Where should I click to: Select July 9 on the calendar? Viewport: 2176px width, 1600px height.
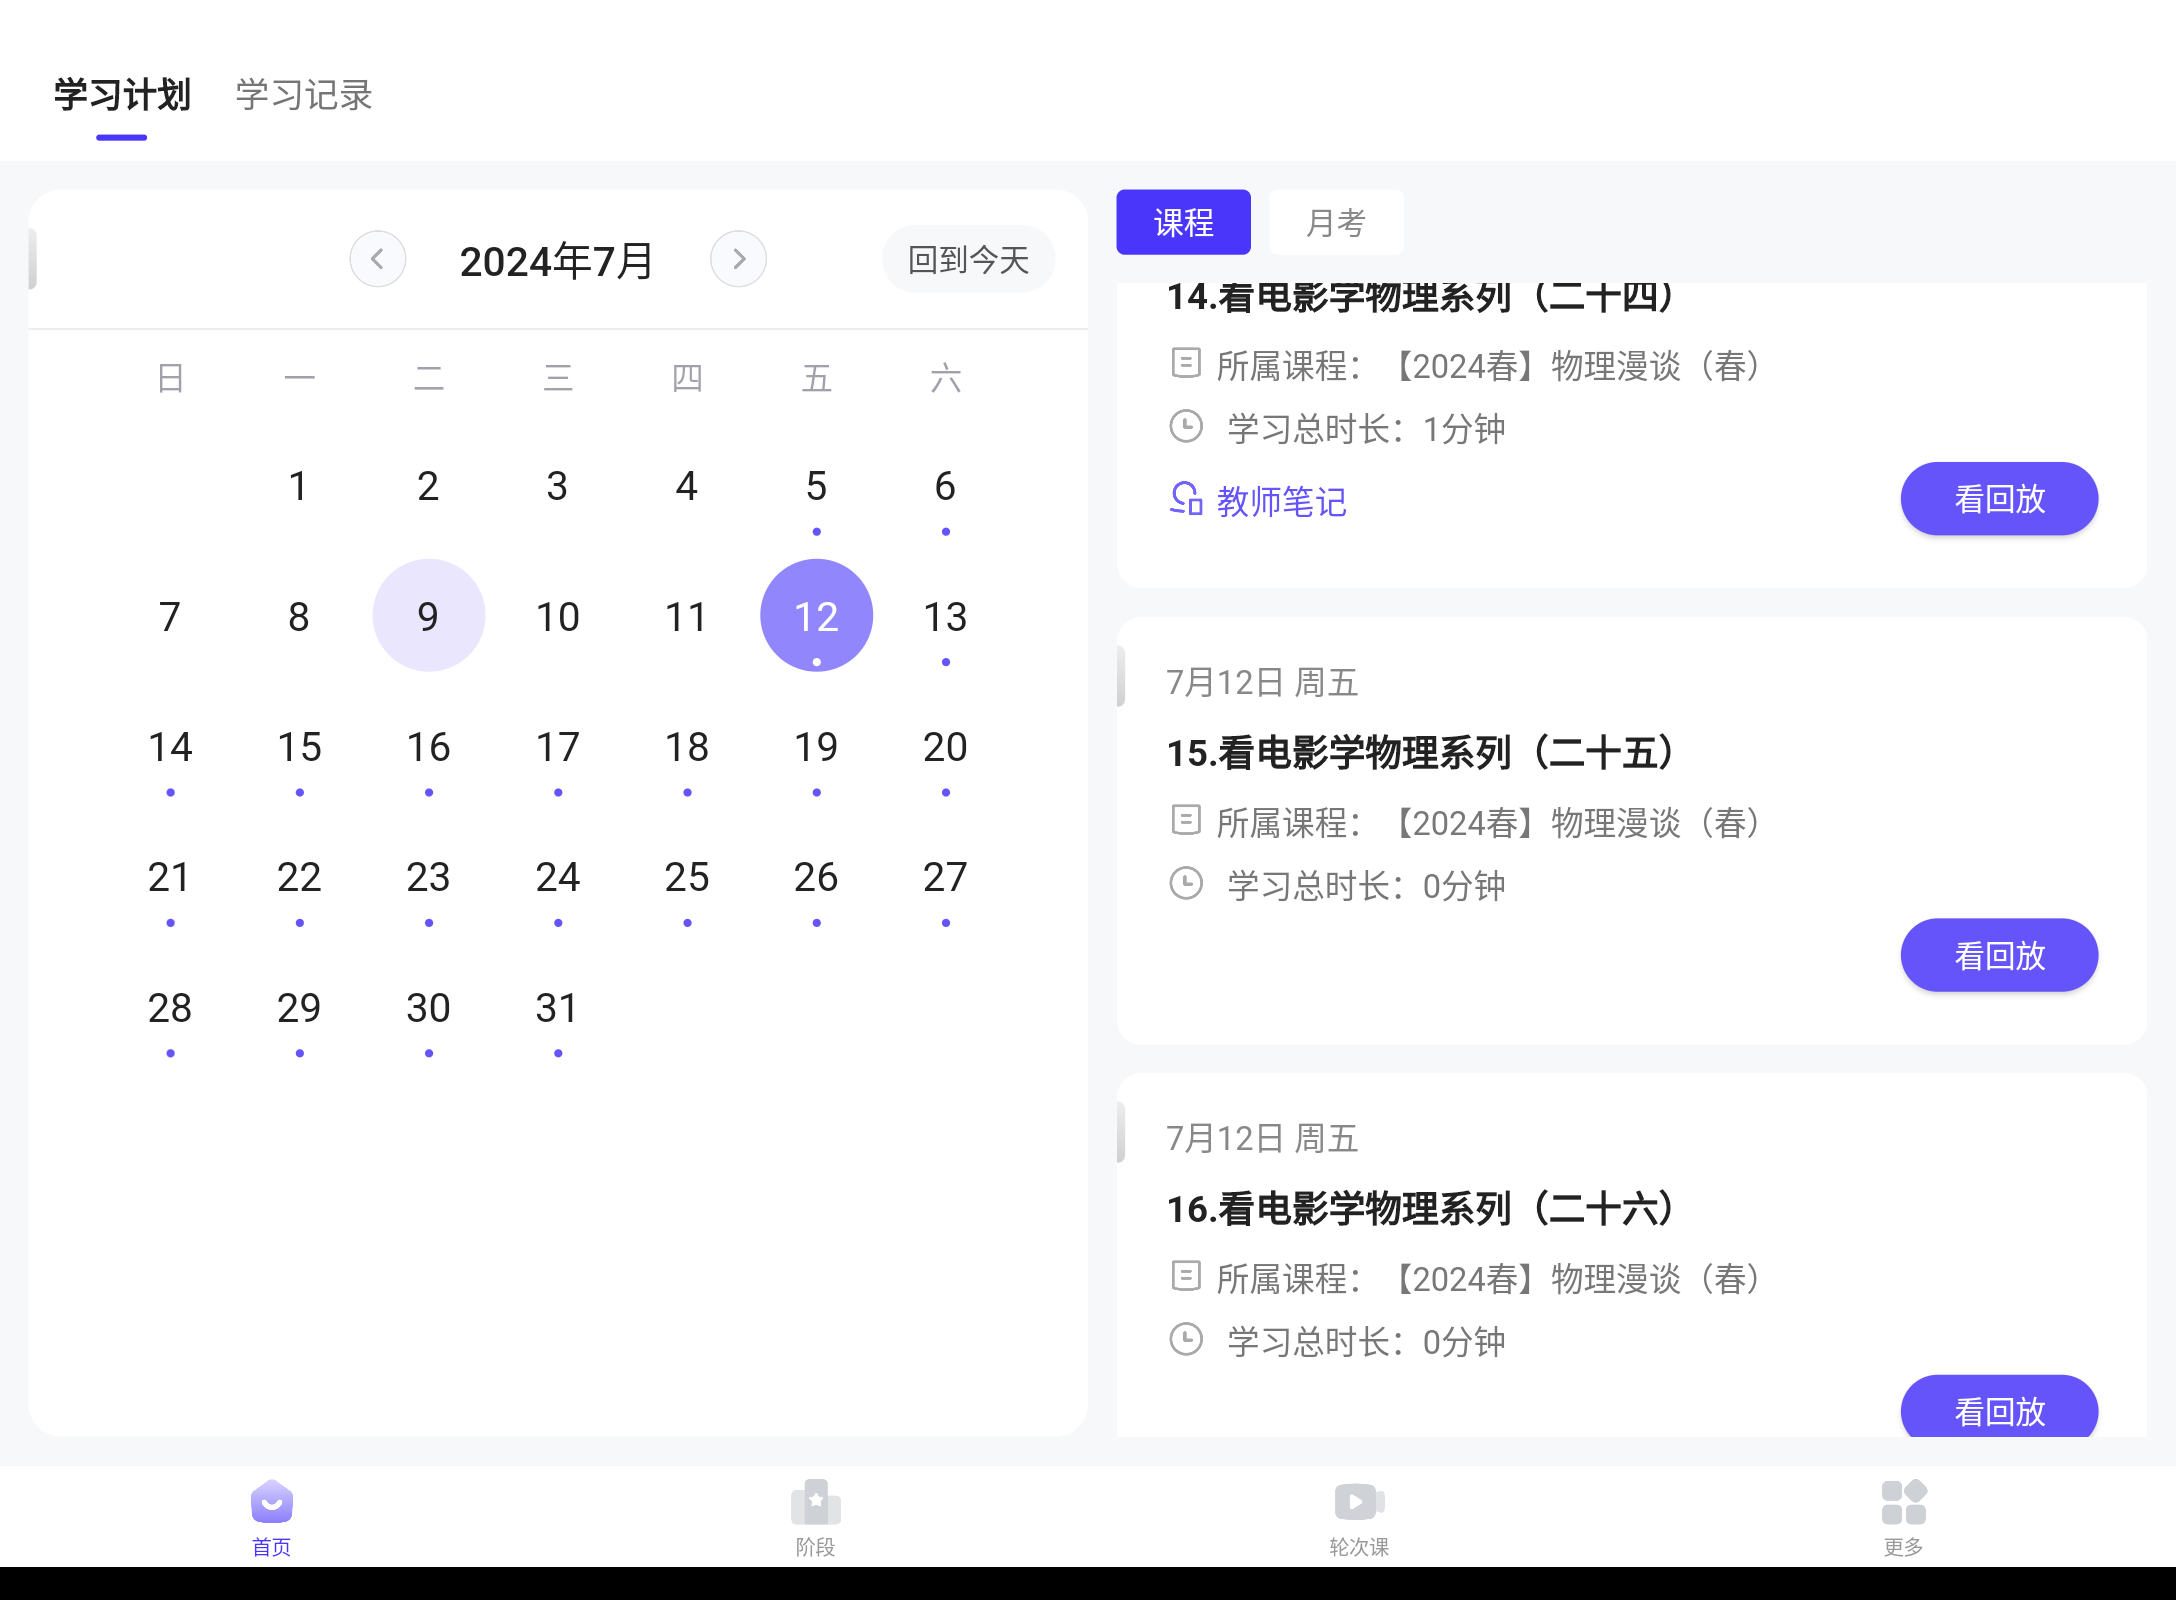(428, 616)
